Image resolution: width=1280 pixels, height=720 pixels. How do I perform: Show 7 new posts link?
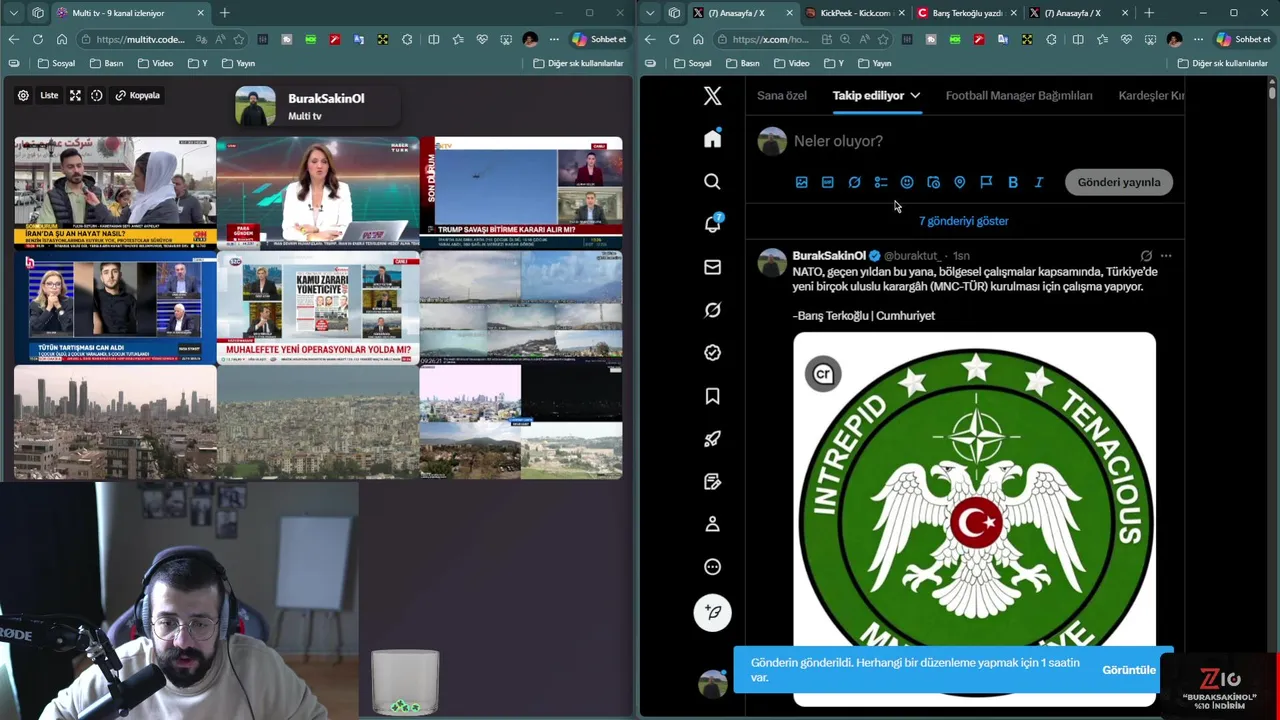pos(964,221)
